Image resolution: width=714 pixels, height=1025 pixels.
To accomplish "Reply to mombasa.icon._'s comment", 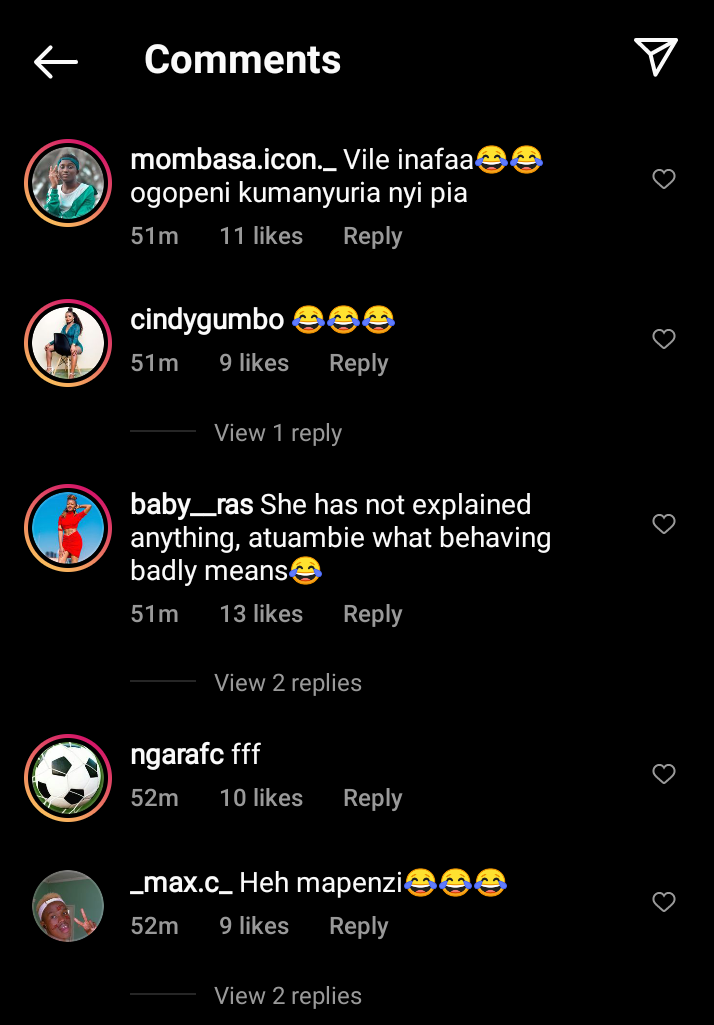I will [x=373, y=236].
